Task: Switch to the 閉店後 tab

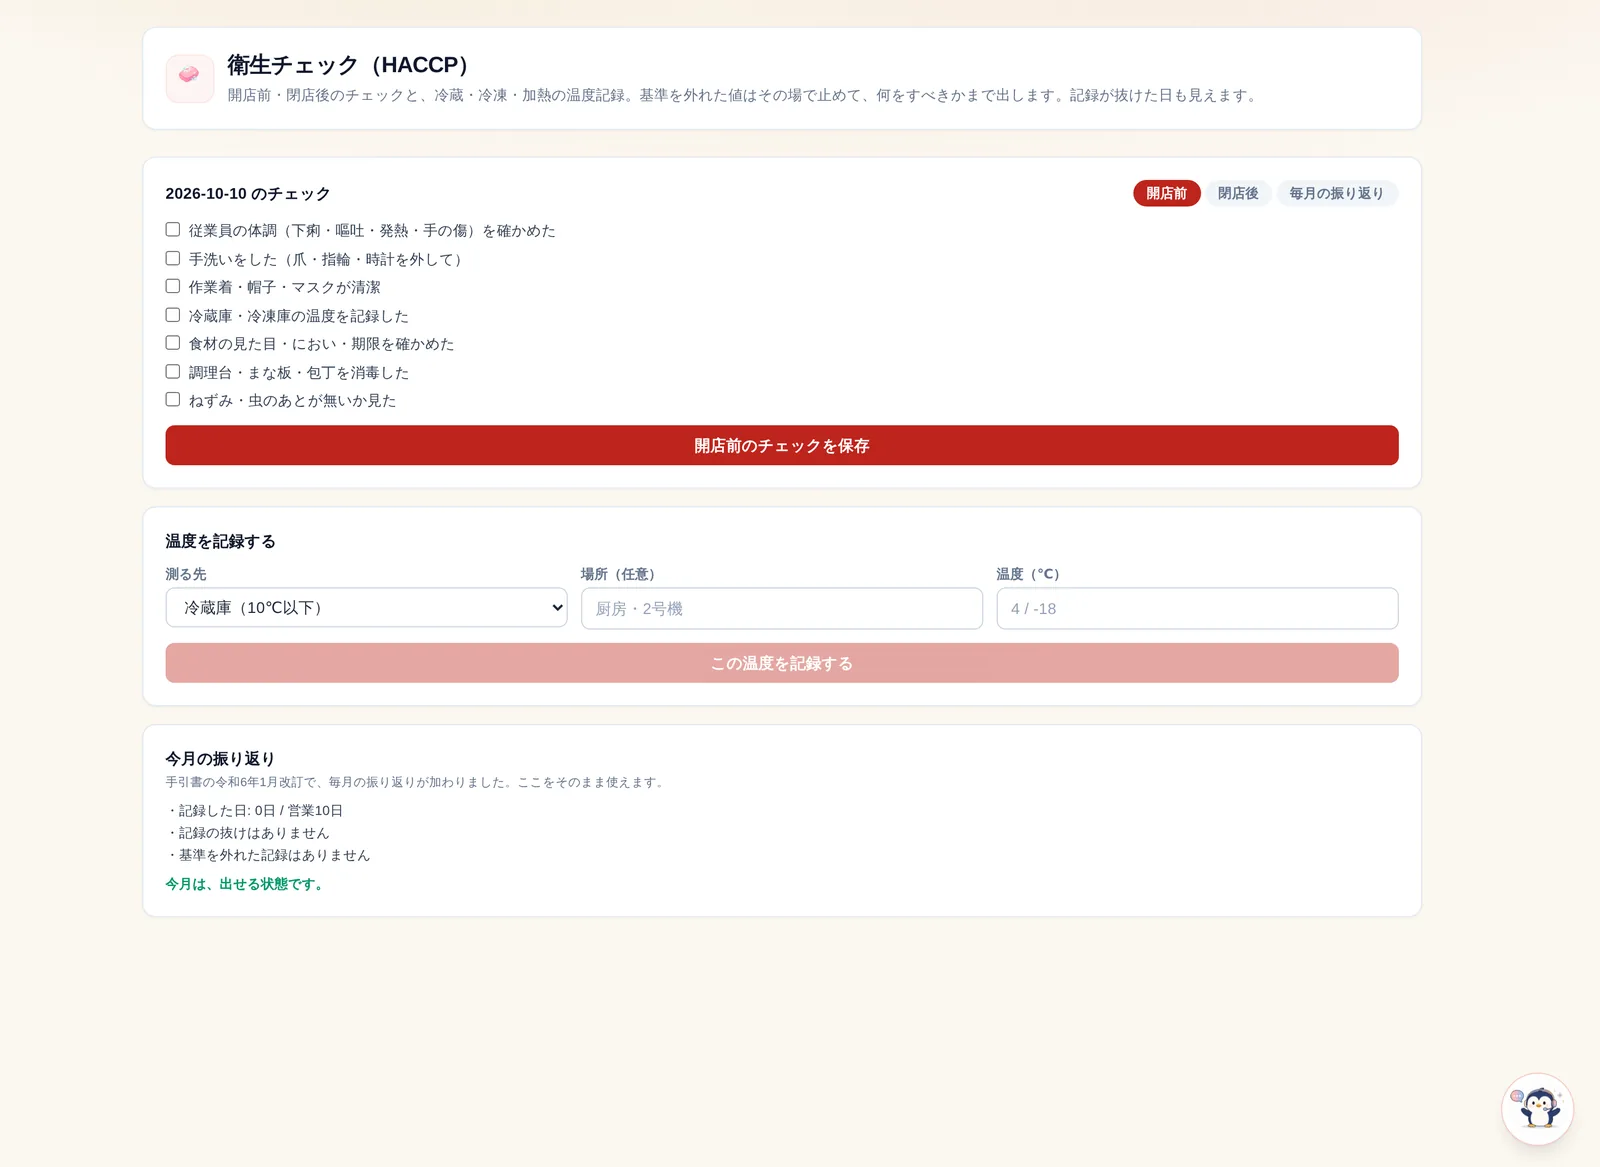Action: coord(1238,193)
